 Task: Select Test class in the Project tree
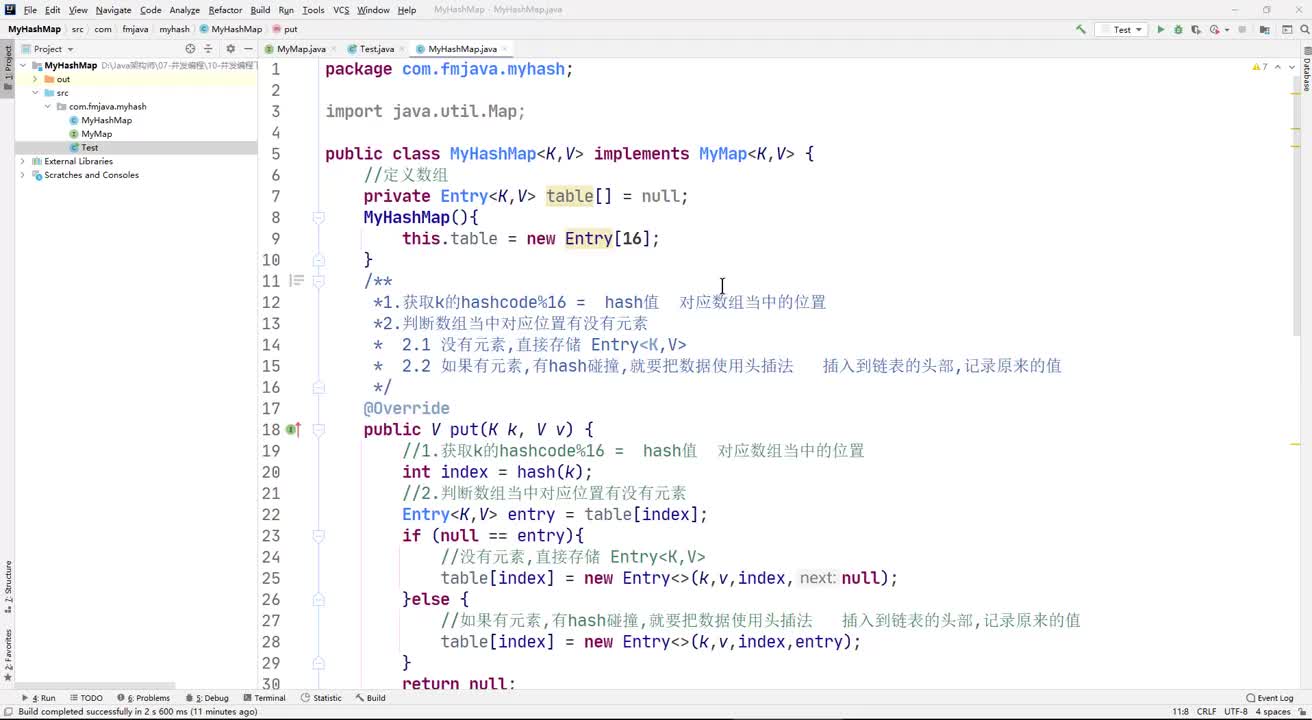click(89, 148)
